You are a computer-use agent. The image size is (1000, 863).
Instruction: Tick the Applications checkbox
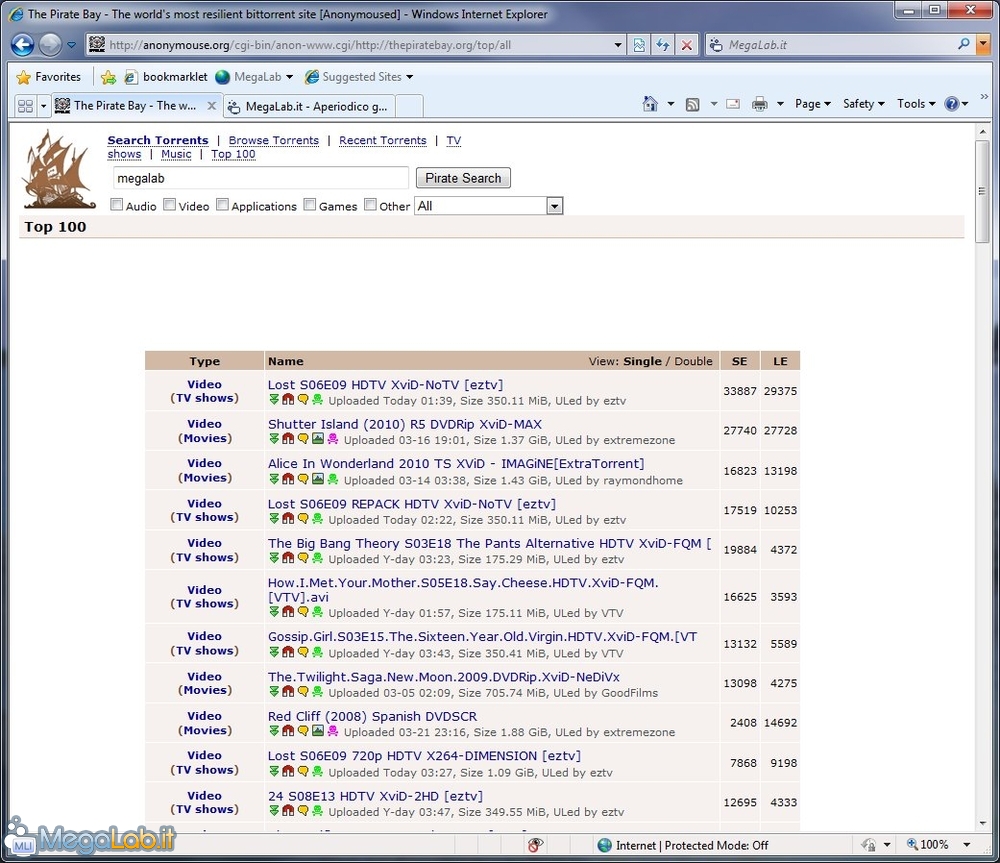223,205
